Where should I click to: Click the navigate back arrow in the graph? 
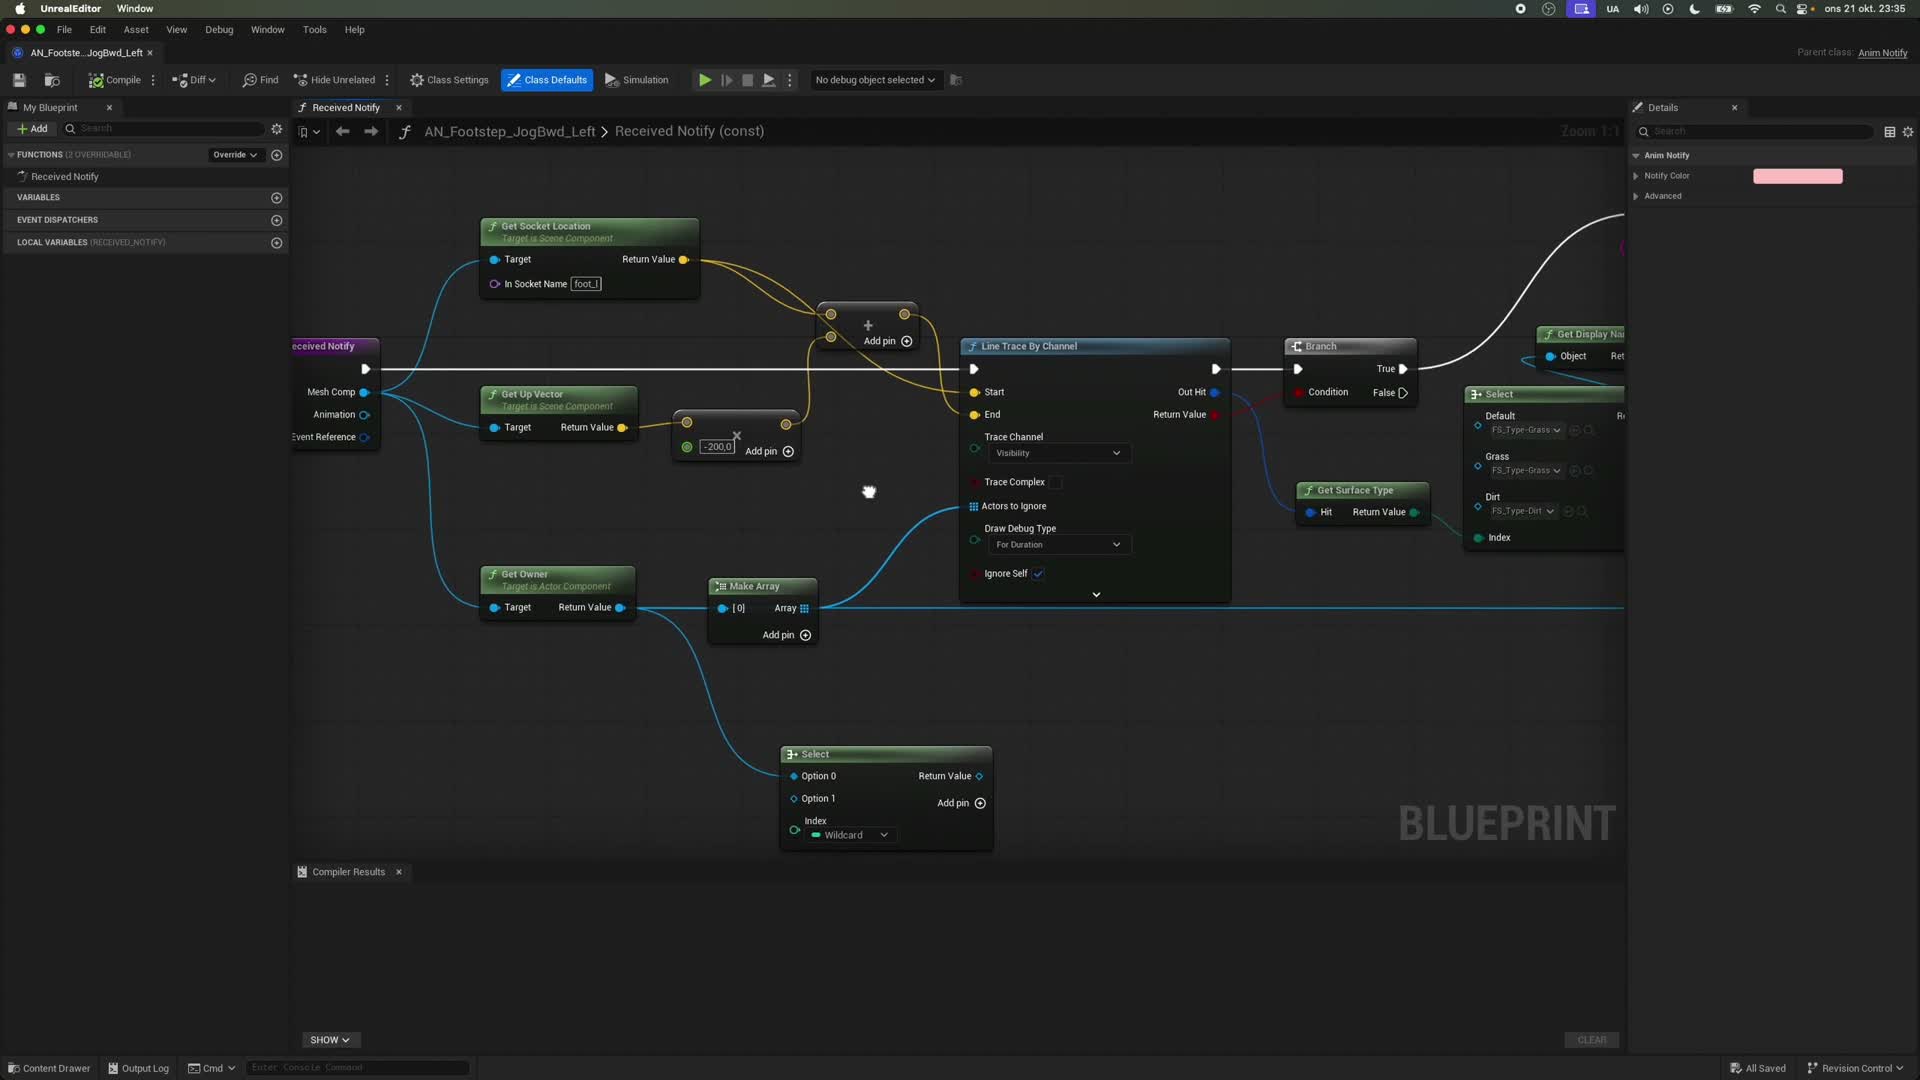342,131
